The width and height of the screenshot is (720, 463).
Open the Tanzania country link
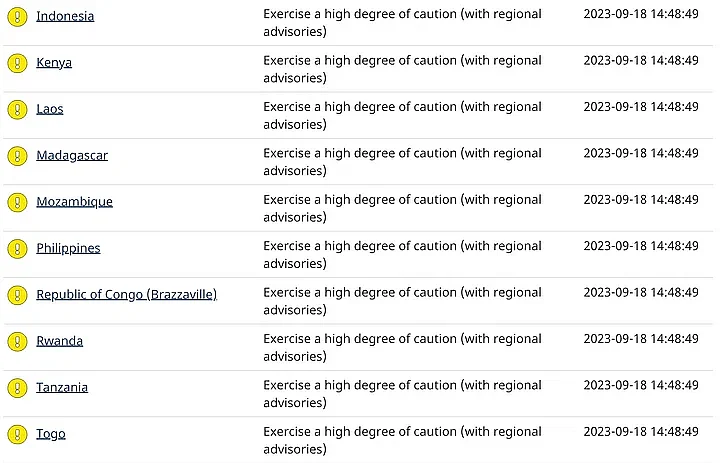click(62, 388)
